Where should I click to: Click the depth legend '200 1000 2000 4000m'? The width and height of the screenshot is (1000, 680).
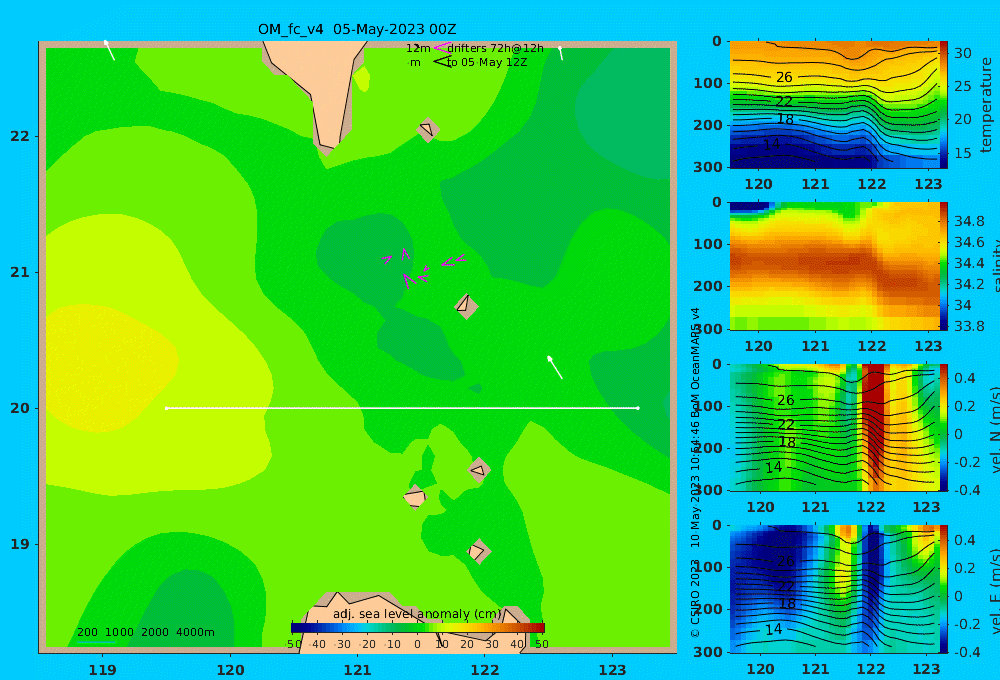[x=145, y=632]
